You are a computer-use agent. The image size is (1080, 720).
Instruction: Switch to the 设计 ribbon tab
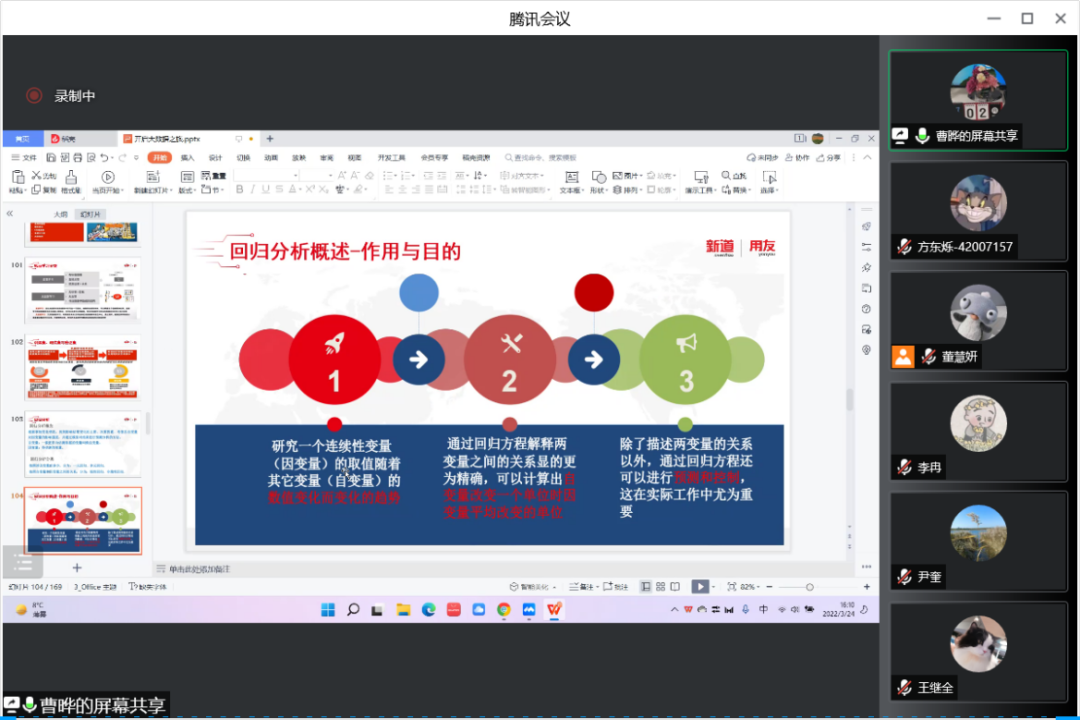pos(215,158)
